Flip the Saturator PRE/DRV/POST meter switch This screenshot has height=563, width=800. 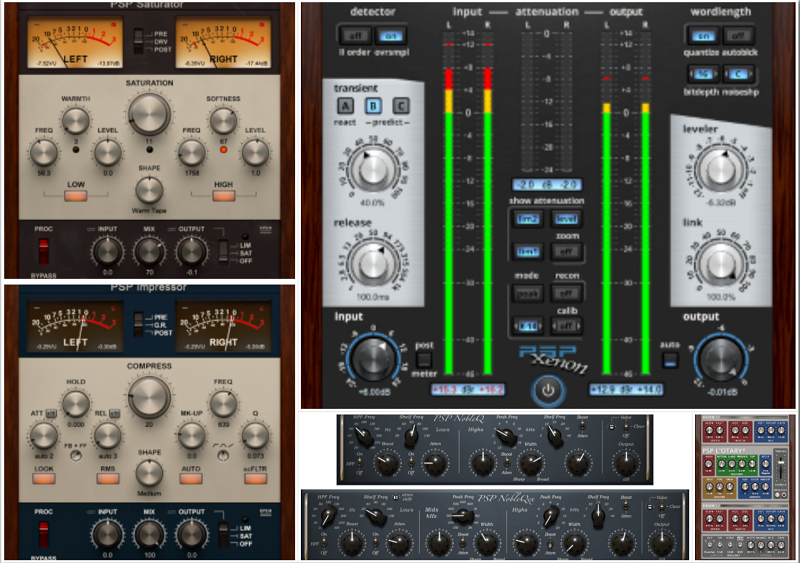pos(138,41)
